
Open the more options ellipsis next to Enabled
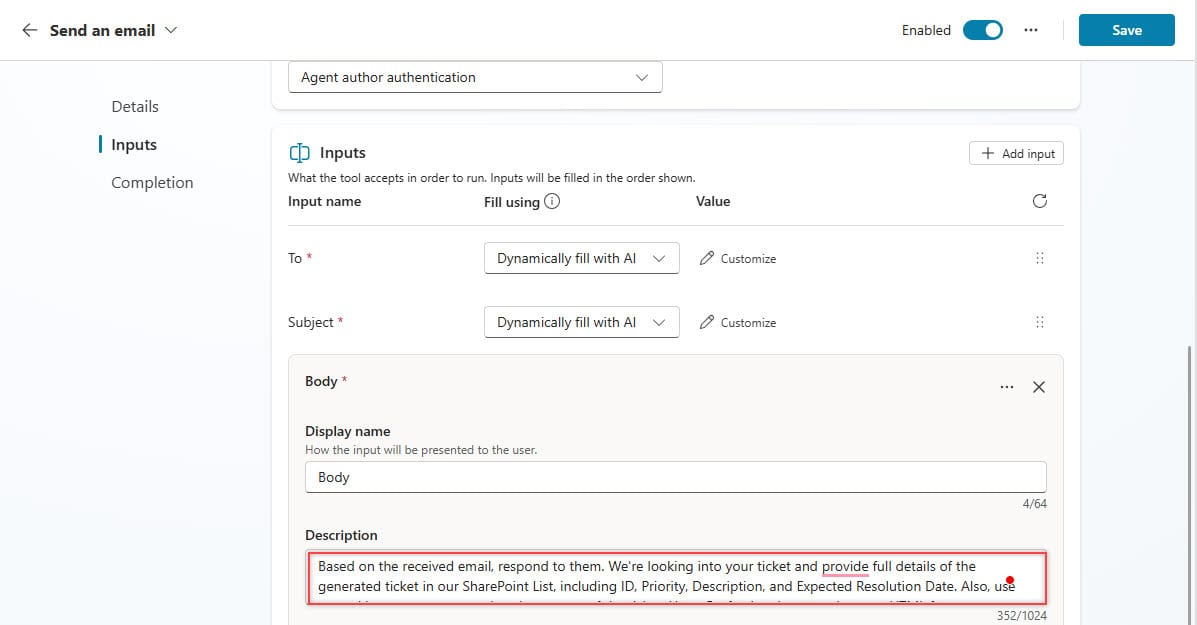coord(1031,31)
